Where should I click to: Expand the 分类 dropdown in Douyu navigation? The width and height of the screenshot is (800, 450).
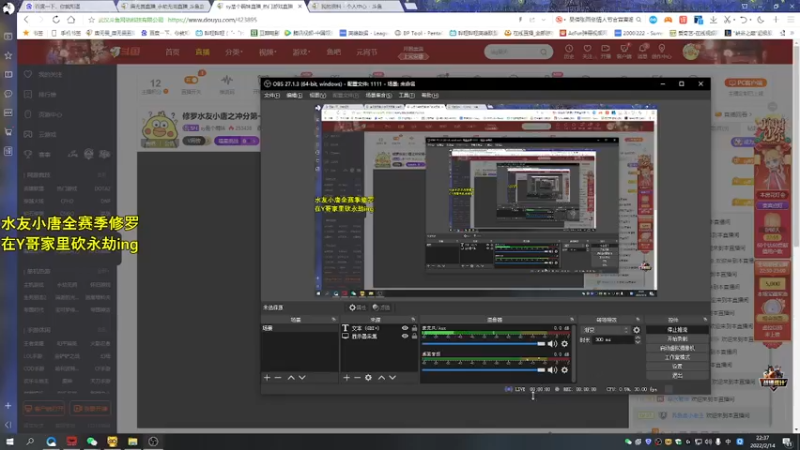tap(234, 52)
